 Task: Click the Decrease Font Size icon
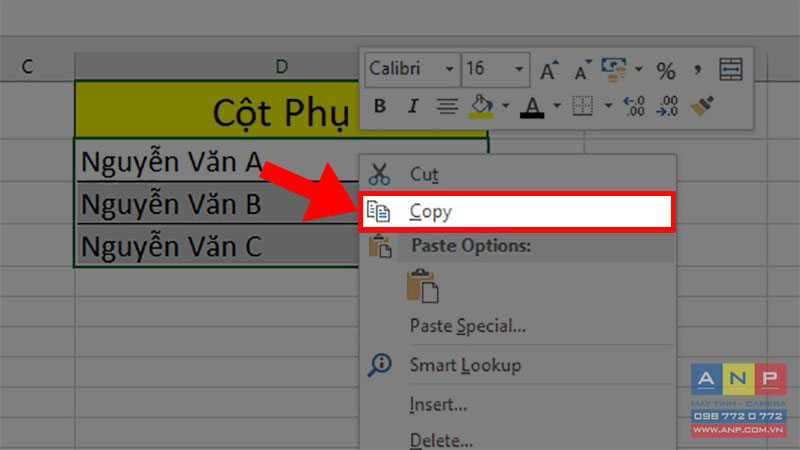[580, 70]
